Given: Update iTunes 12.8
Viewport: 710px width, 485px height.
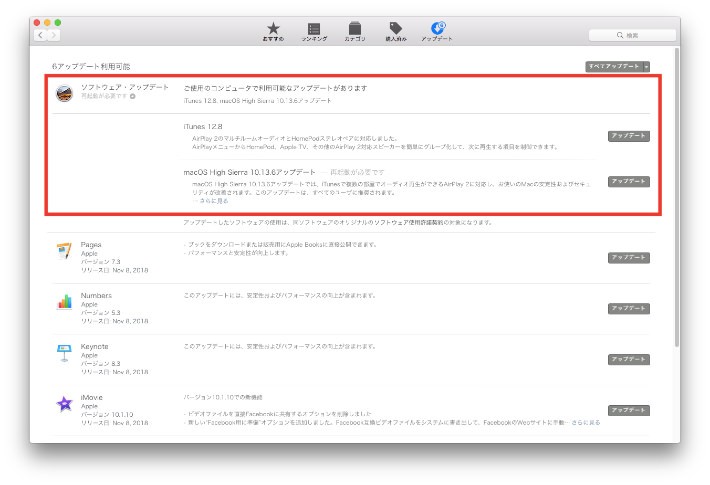Looking at the screenshot, I should pyautogui.click(x=628, y=136).
